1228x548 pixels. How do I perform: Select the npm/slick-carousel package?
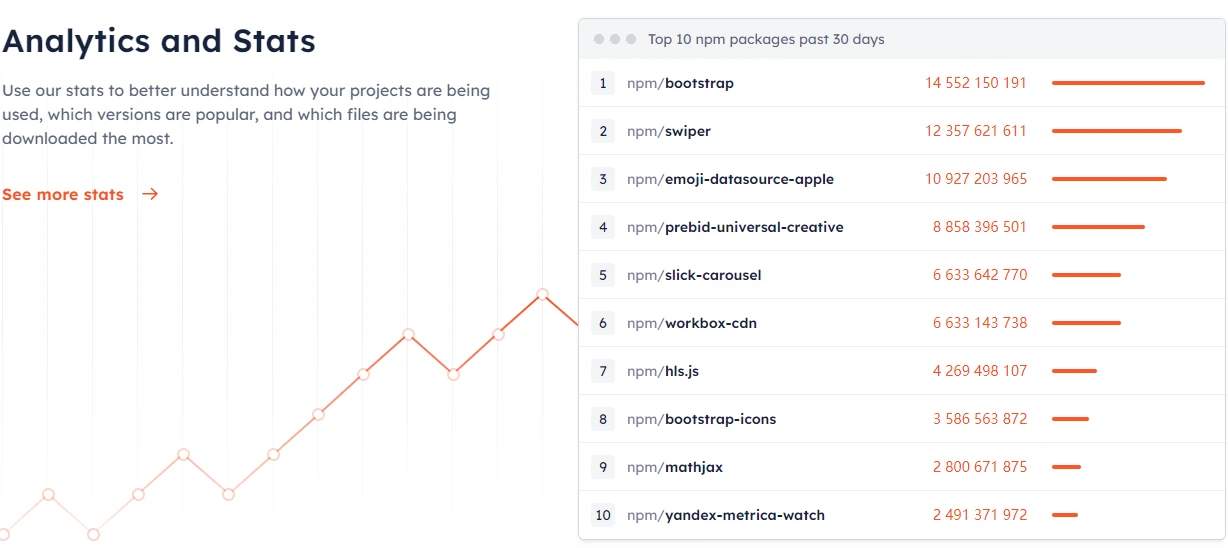(694, 275)
